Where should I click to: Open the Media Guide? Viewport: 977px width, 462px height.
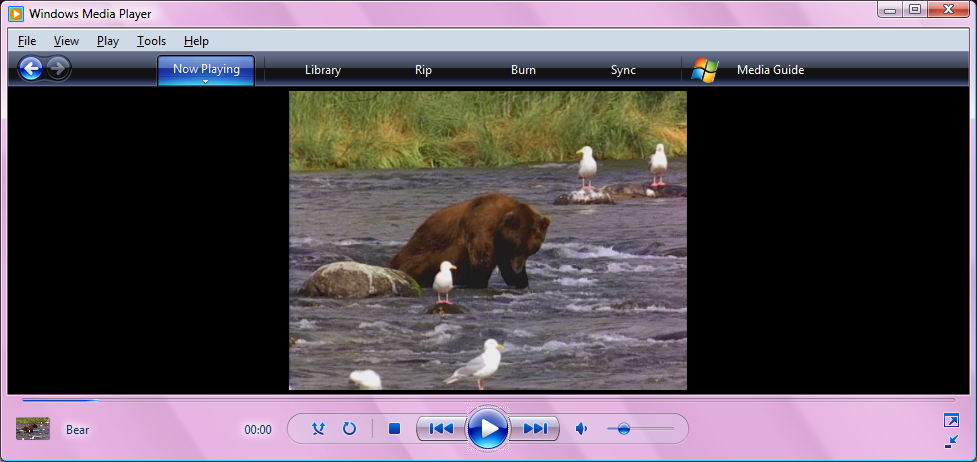770,70
